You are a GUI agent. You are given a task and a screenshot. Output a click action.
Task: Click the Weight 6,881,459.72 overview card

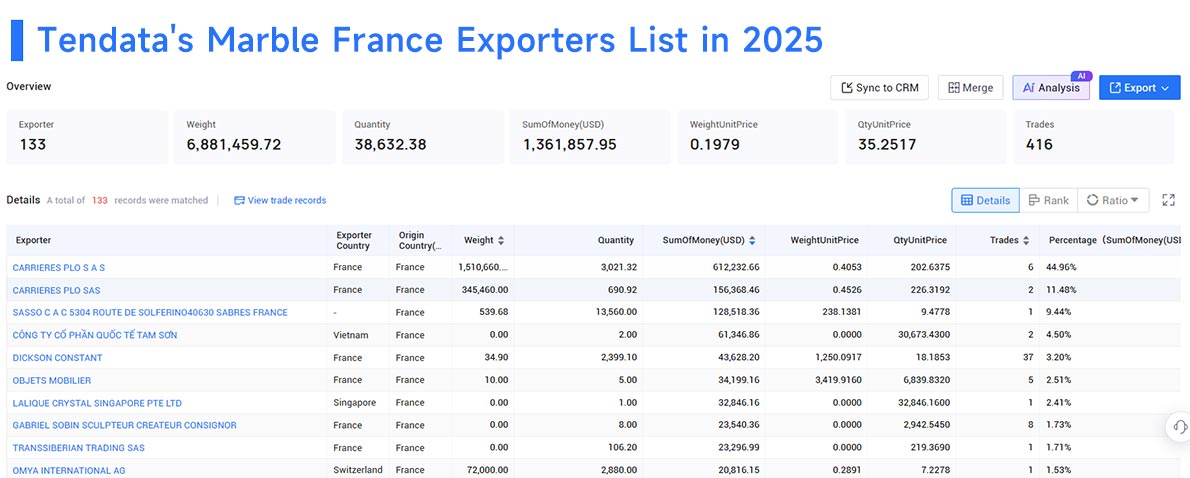tap(255, 137)
